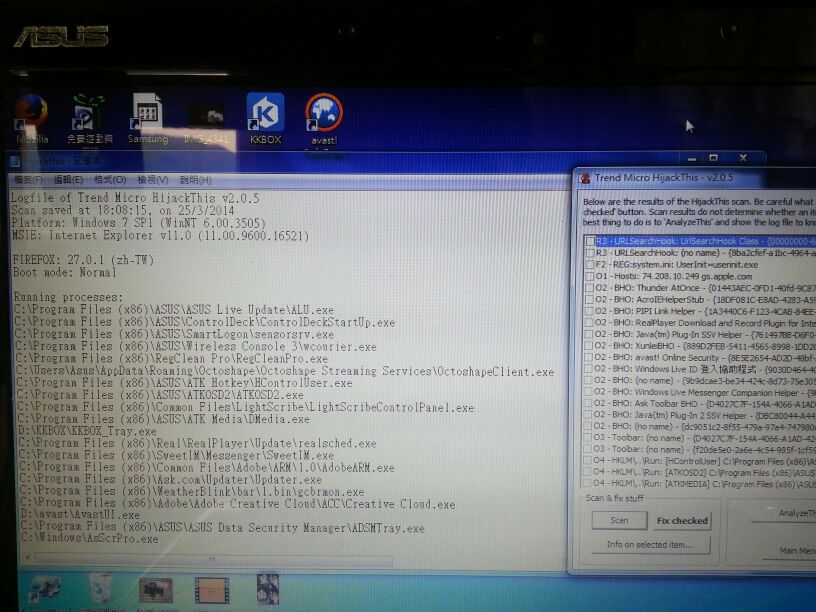Open the 檔案(F) menu in Notepad
This screenshot has width=816, height=612.
28,180
